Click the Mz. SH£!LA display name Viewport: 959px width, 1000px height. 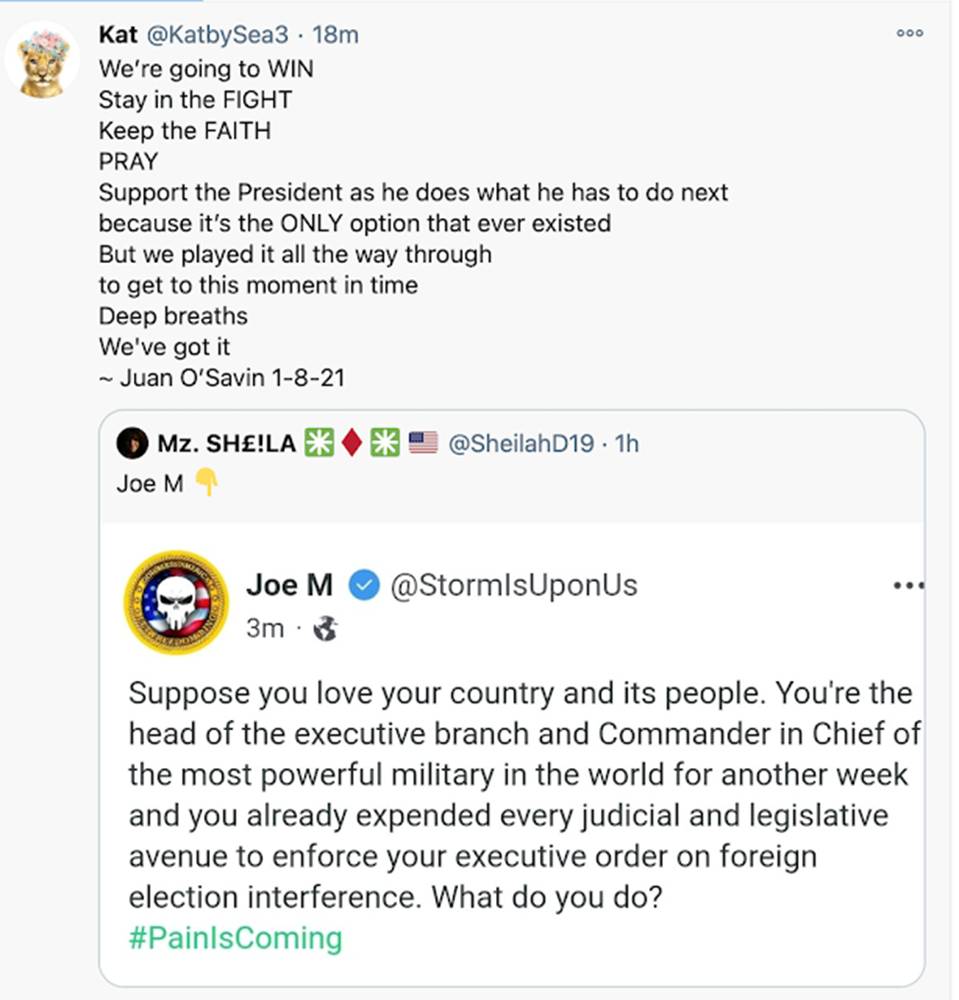[x=226, y=443]
